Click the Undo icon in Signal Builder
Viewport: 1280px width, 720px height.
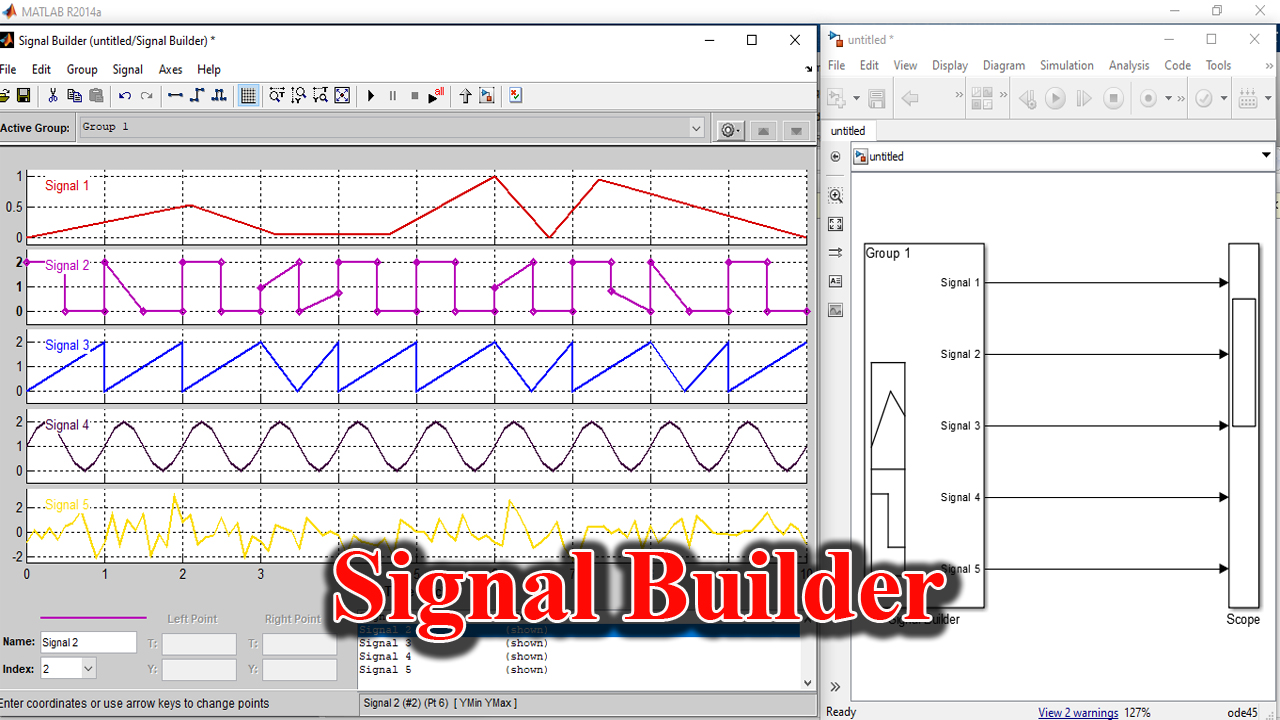pyautogui.click(x=124, y=95)
